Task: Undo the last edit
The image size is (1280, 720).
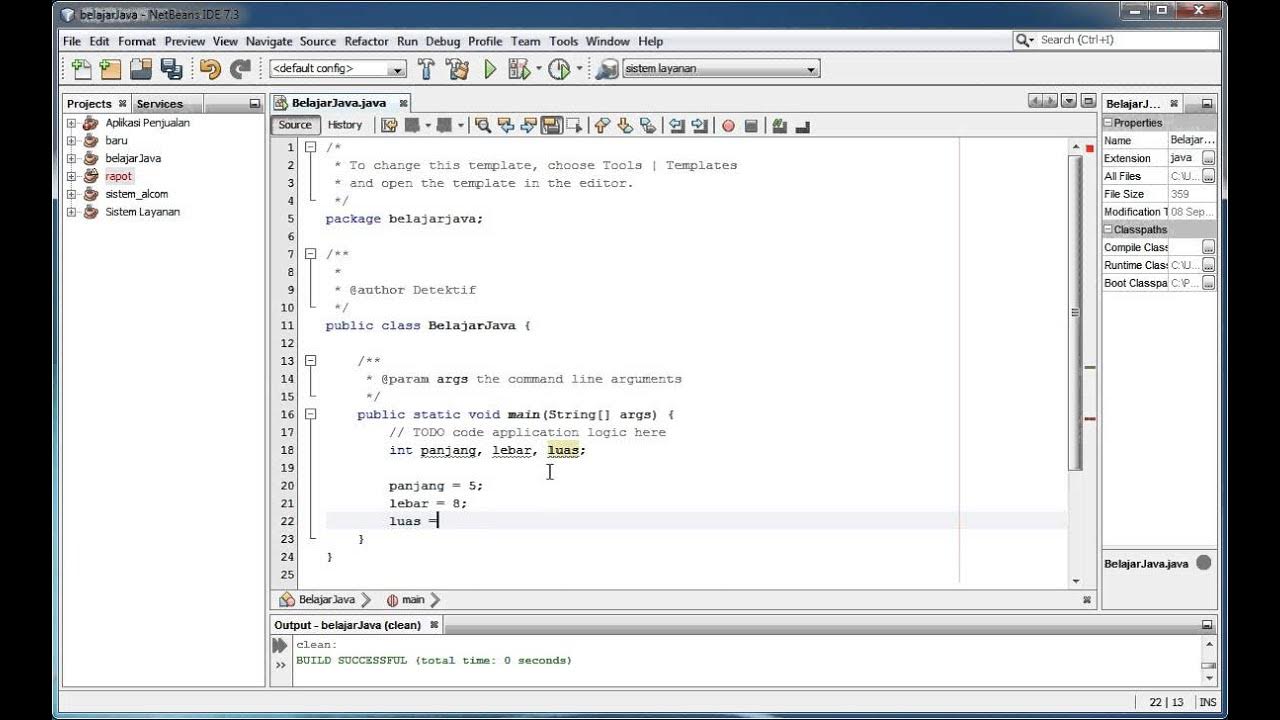Action: pos(210,69)
